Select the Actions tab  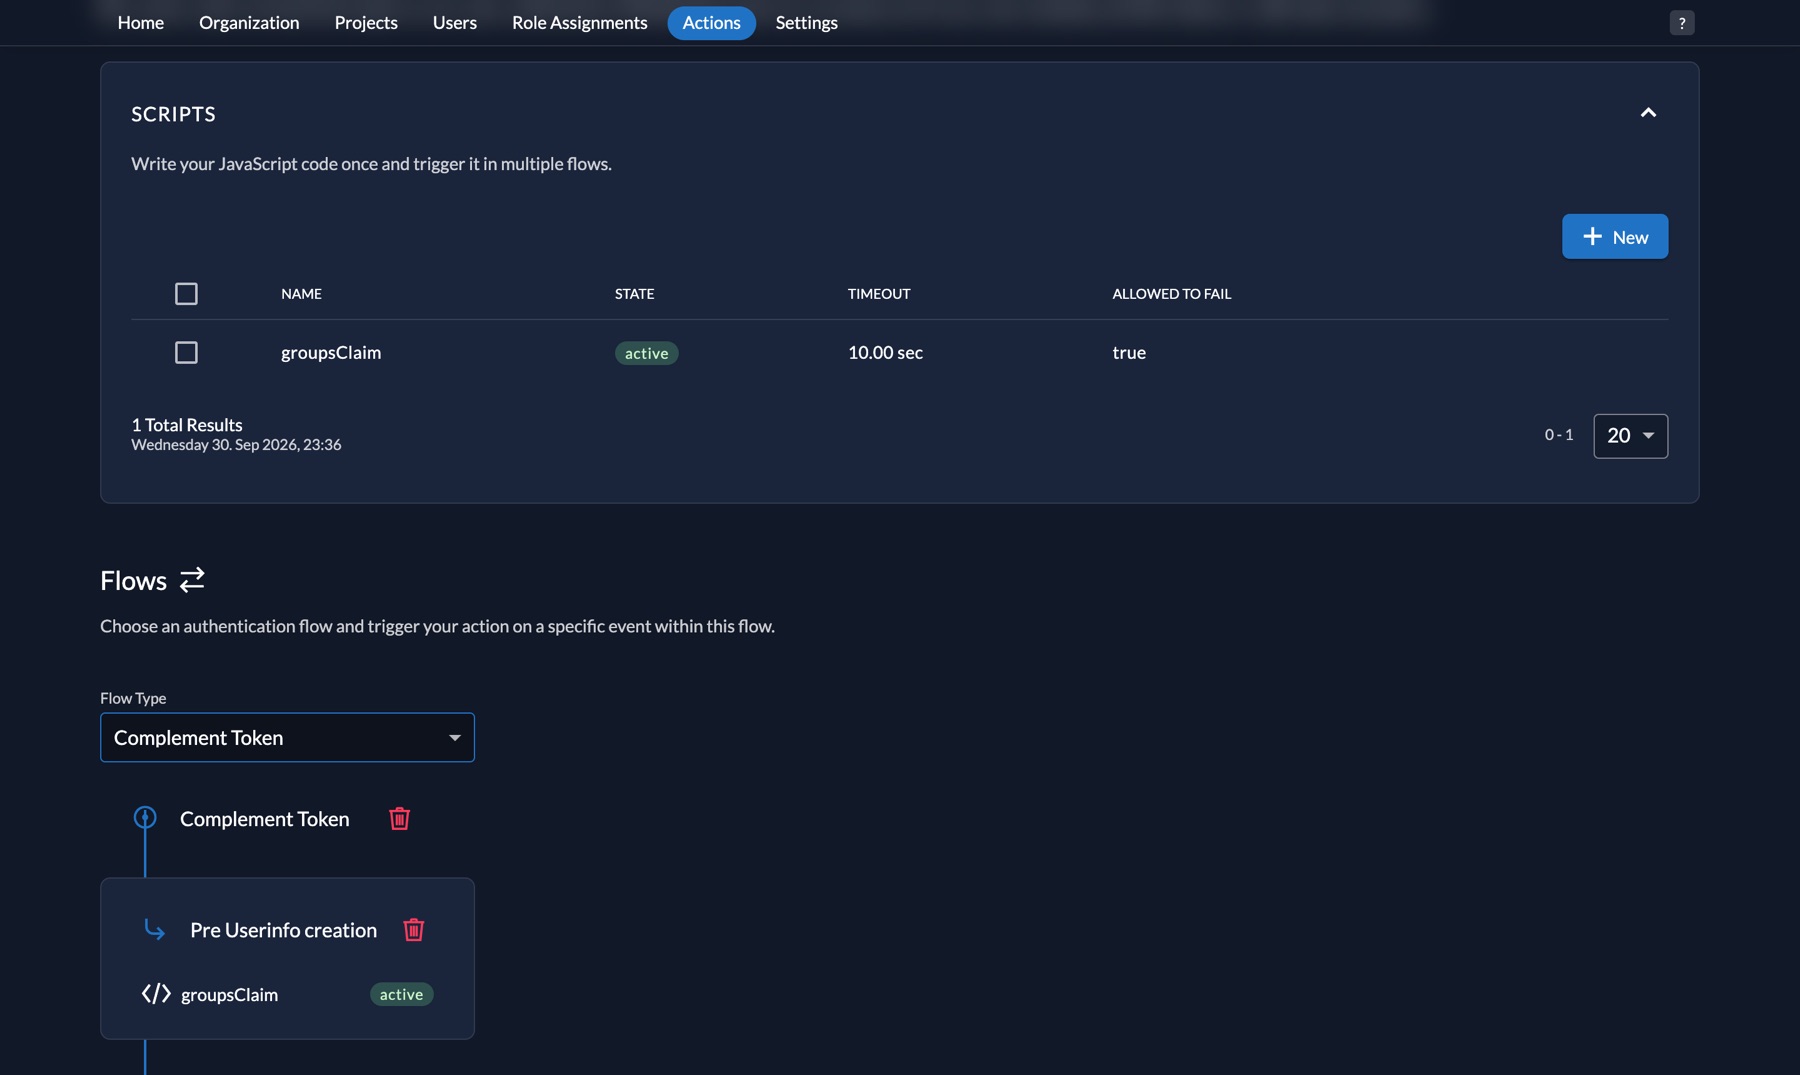click(711, 23)
